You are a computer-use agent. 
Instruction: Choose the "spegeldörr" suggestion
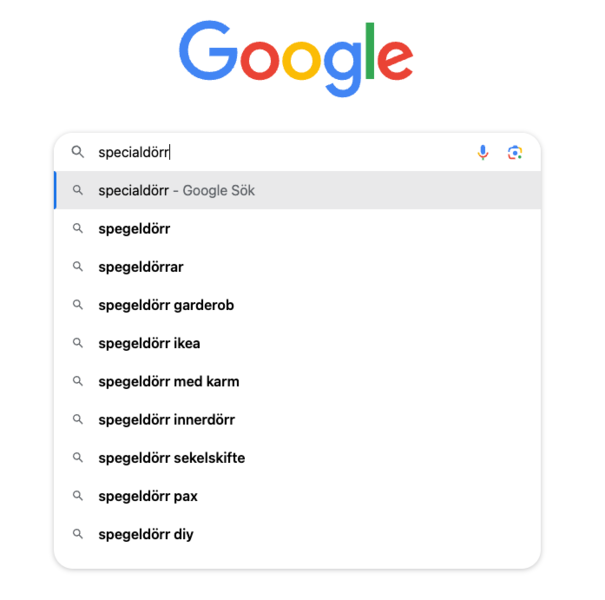(134, 229)
